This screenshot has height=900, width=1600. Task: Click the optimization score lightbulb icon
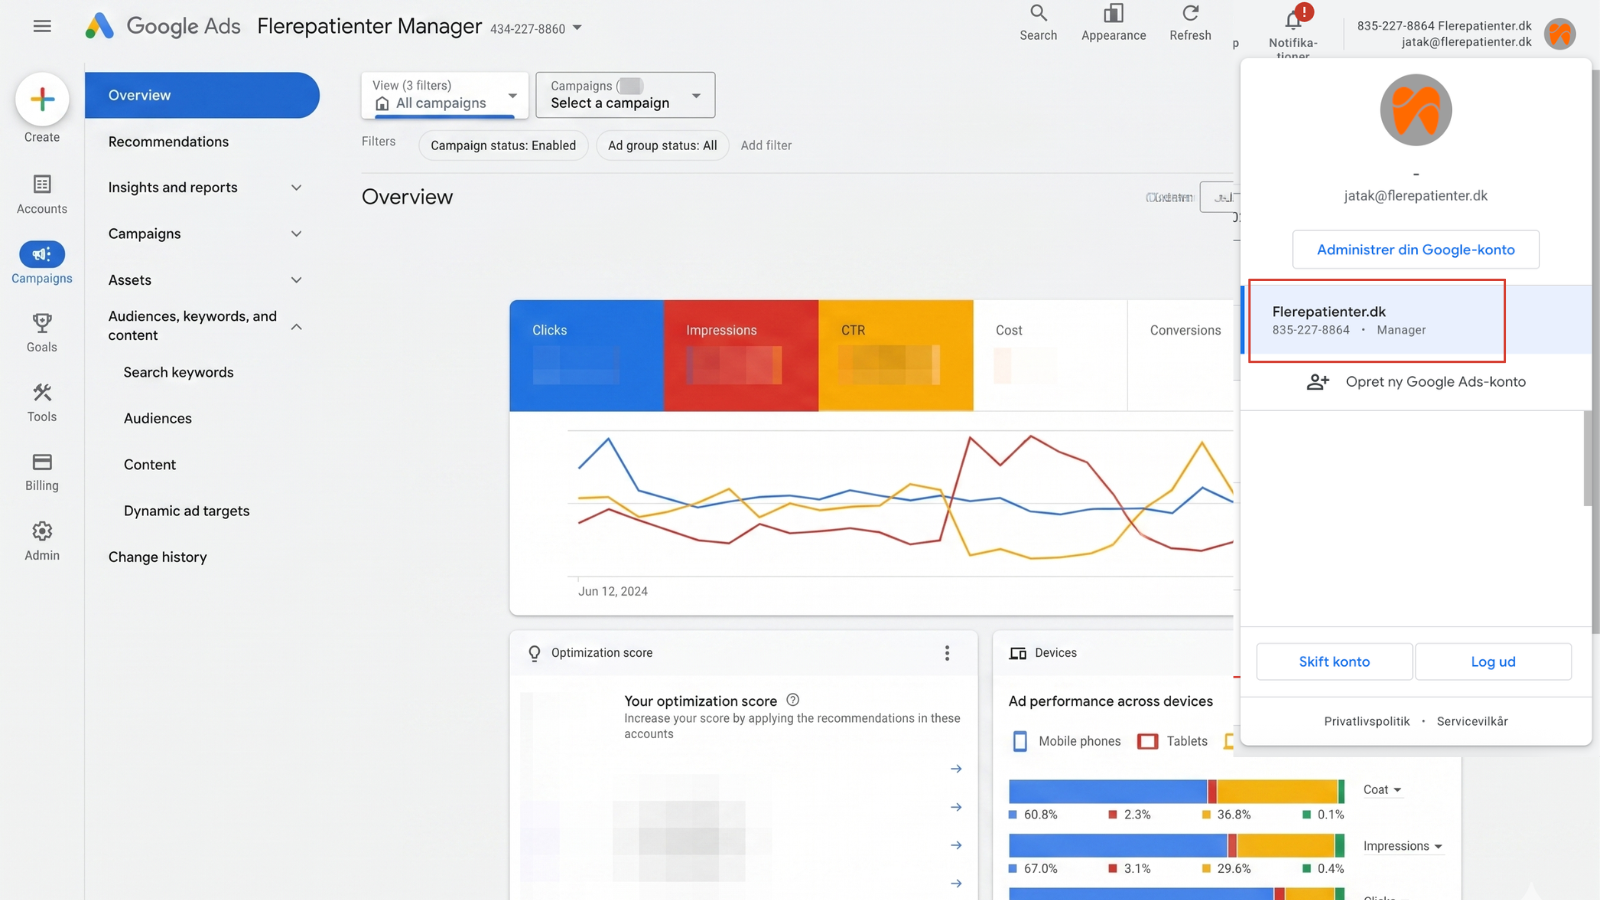coord(534,653)
